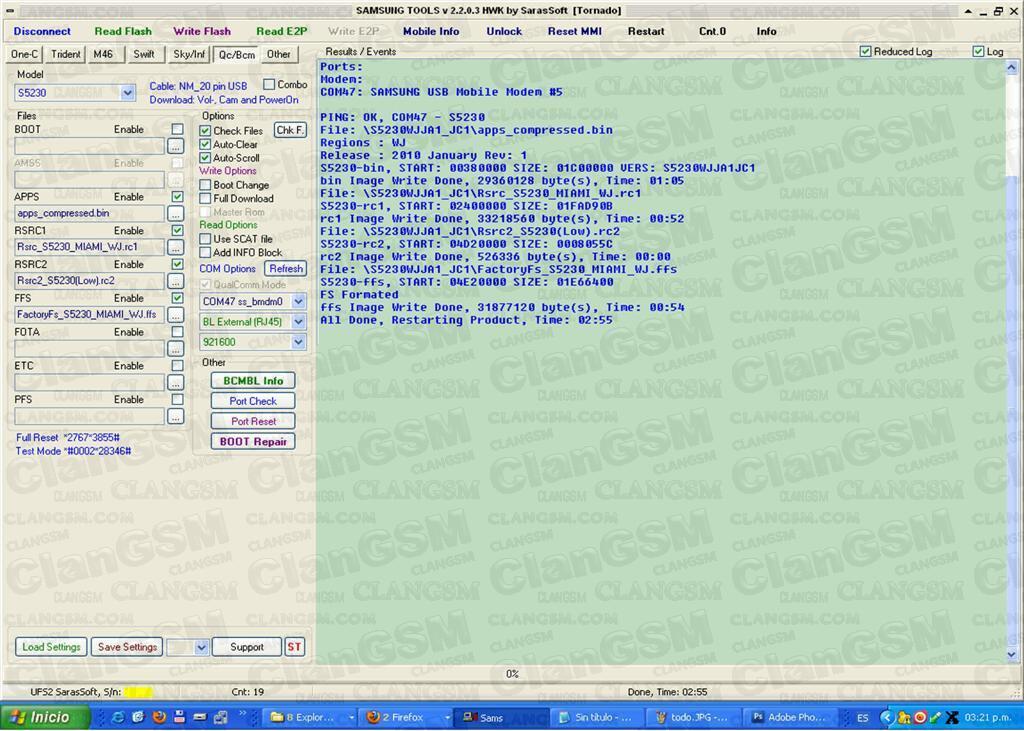Browse for ETC file with ... button

pos(175,382)
